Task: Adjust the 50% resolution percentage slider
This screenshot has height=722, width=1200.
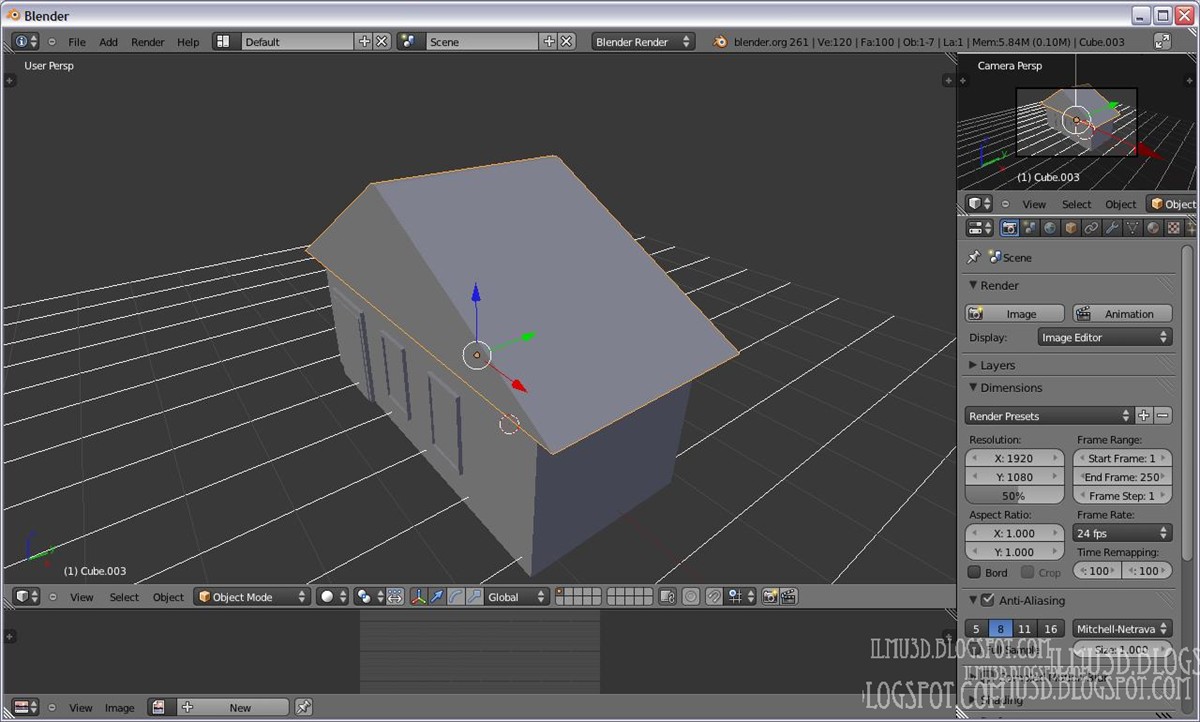Action: pyautogui.click(x=1014, y=495)
